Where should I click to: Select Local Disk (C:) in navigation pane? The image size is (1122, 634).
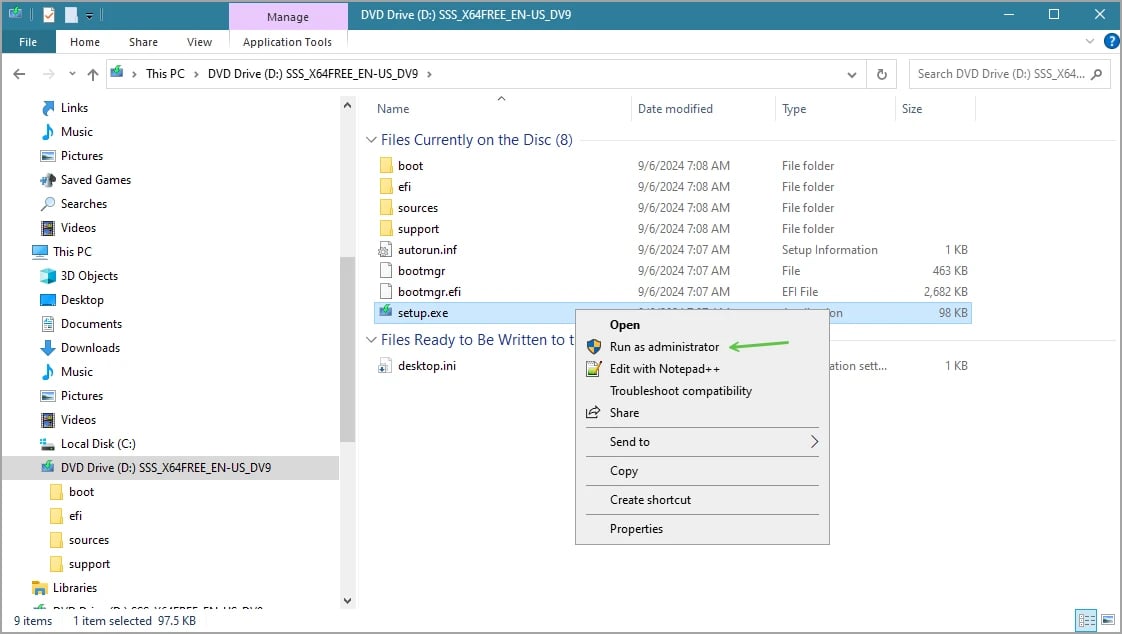click(98, 444)
